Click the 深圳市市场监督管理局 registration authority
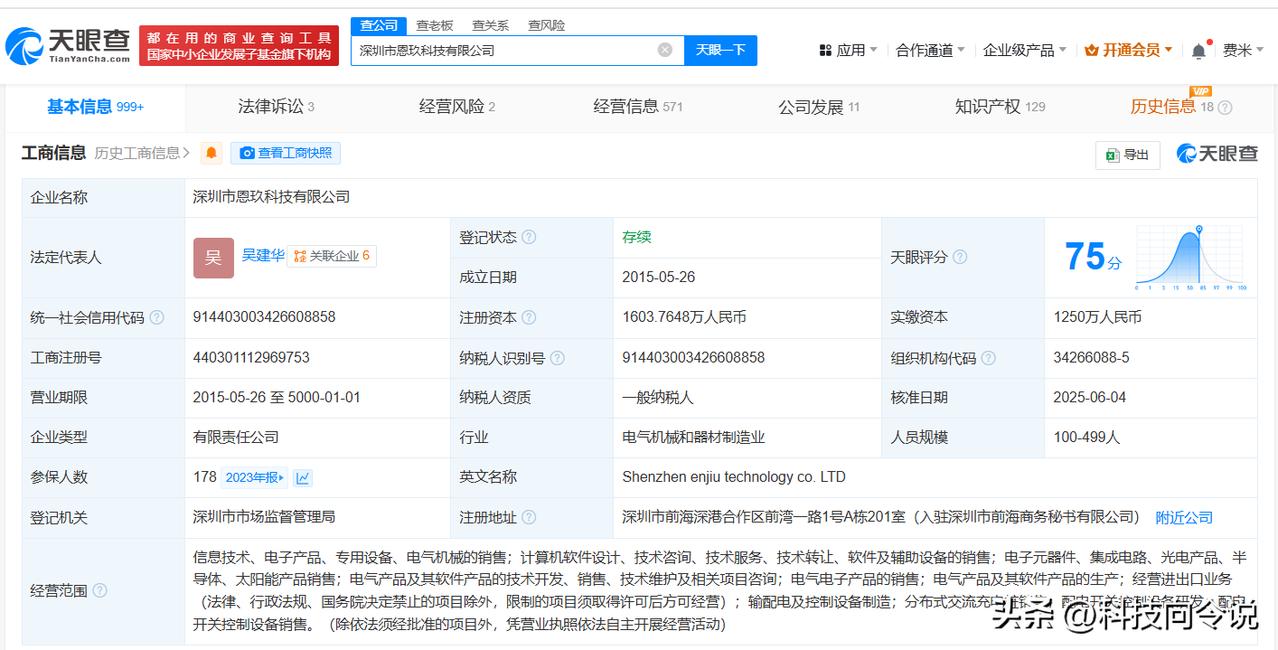Viewport: 1278px width, 650px height. (x=264, y=517)
